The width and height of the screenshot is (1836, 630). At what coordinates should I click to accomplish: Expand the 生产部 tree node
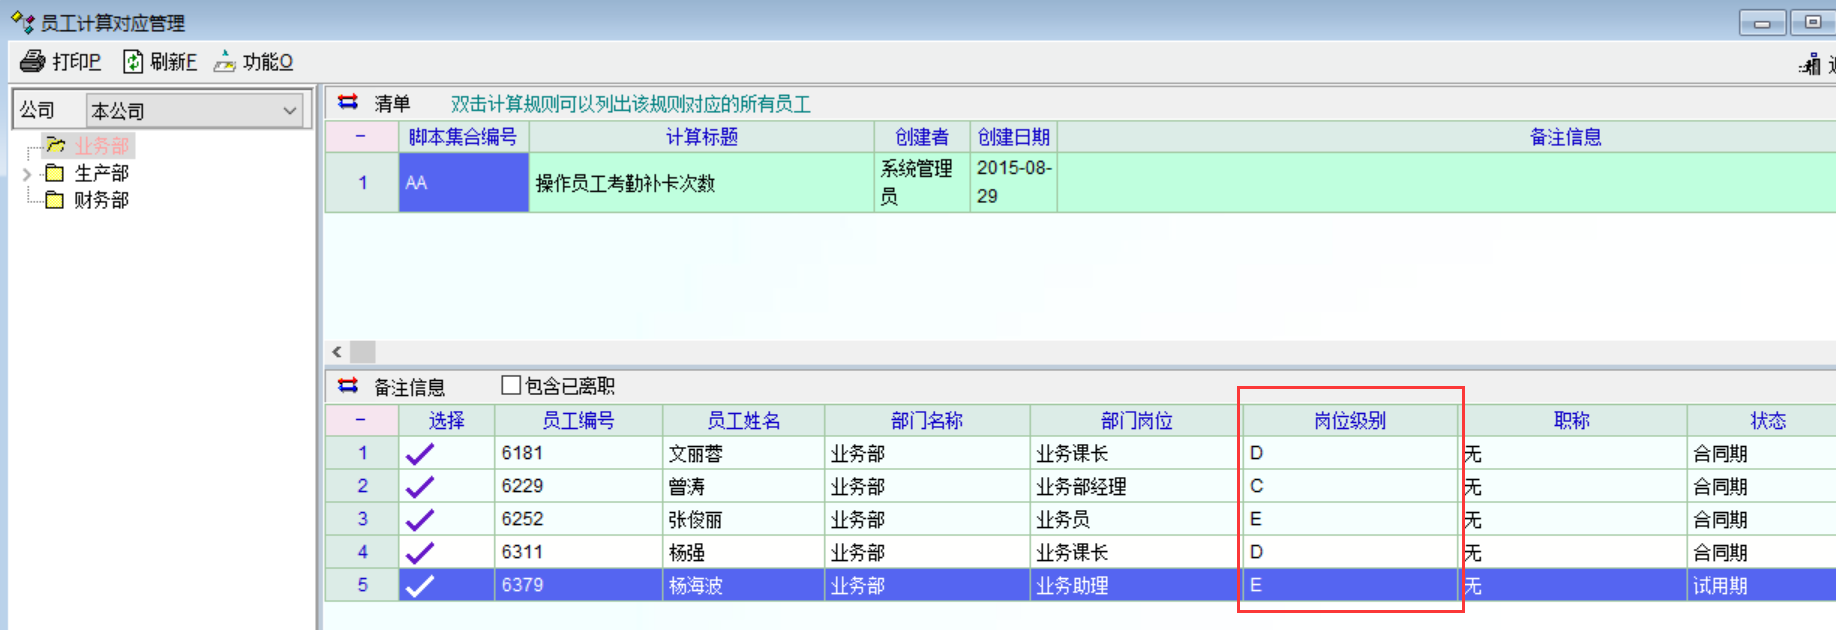27,174
